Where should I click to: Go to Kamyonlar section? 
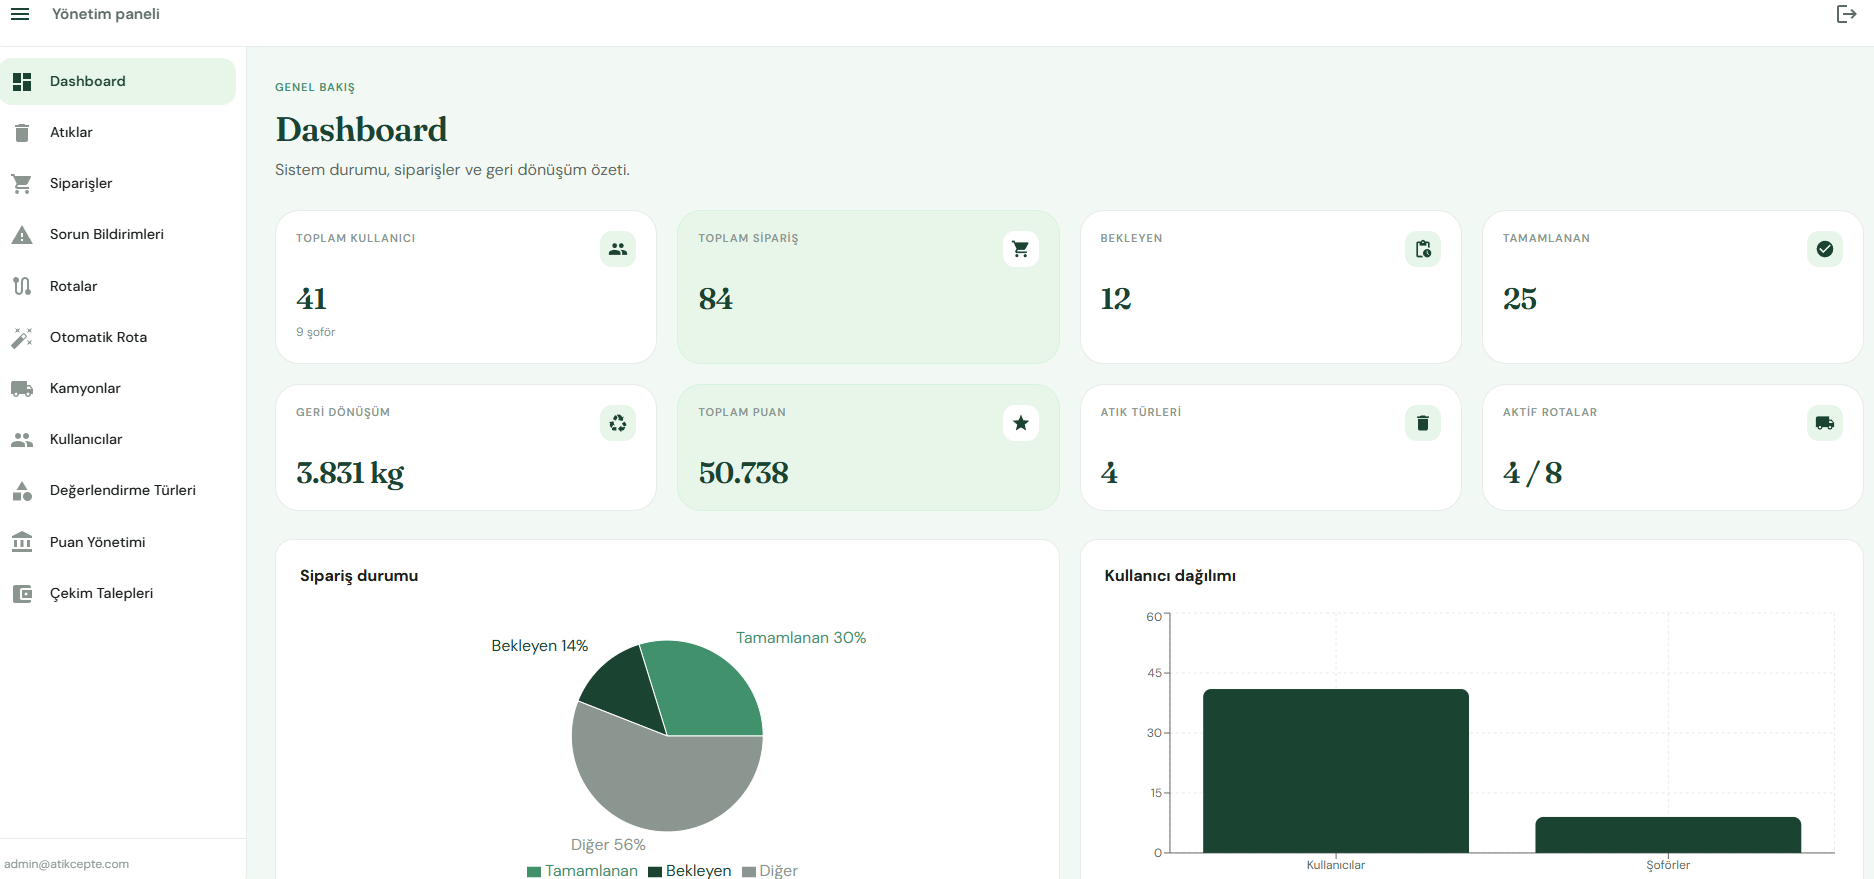click(x=118, y=388)
